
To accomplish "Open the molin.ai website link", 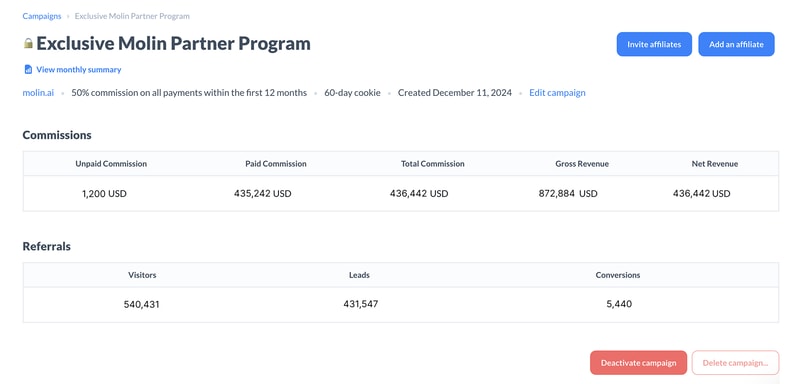I will coord(38,93).
